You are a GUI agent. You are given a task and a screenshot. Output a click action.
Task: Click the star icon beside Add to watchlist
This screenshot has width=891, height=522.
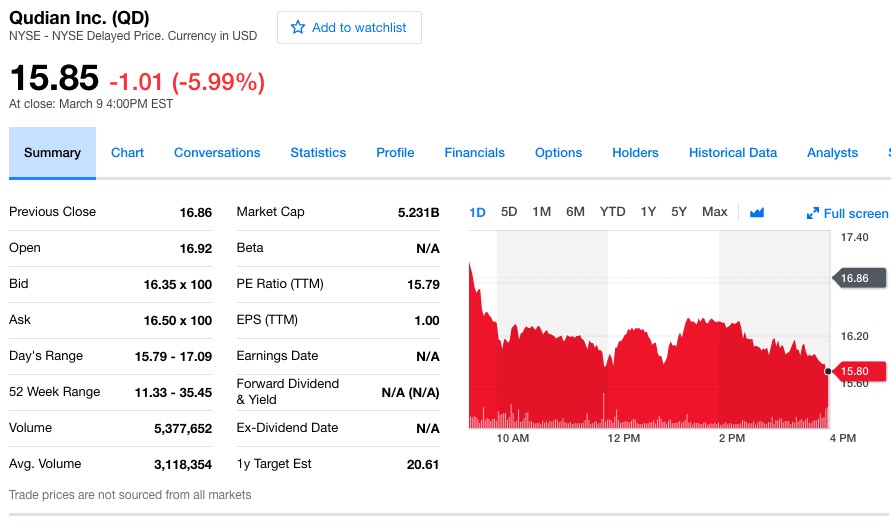[298, 27]
